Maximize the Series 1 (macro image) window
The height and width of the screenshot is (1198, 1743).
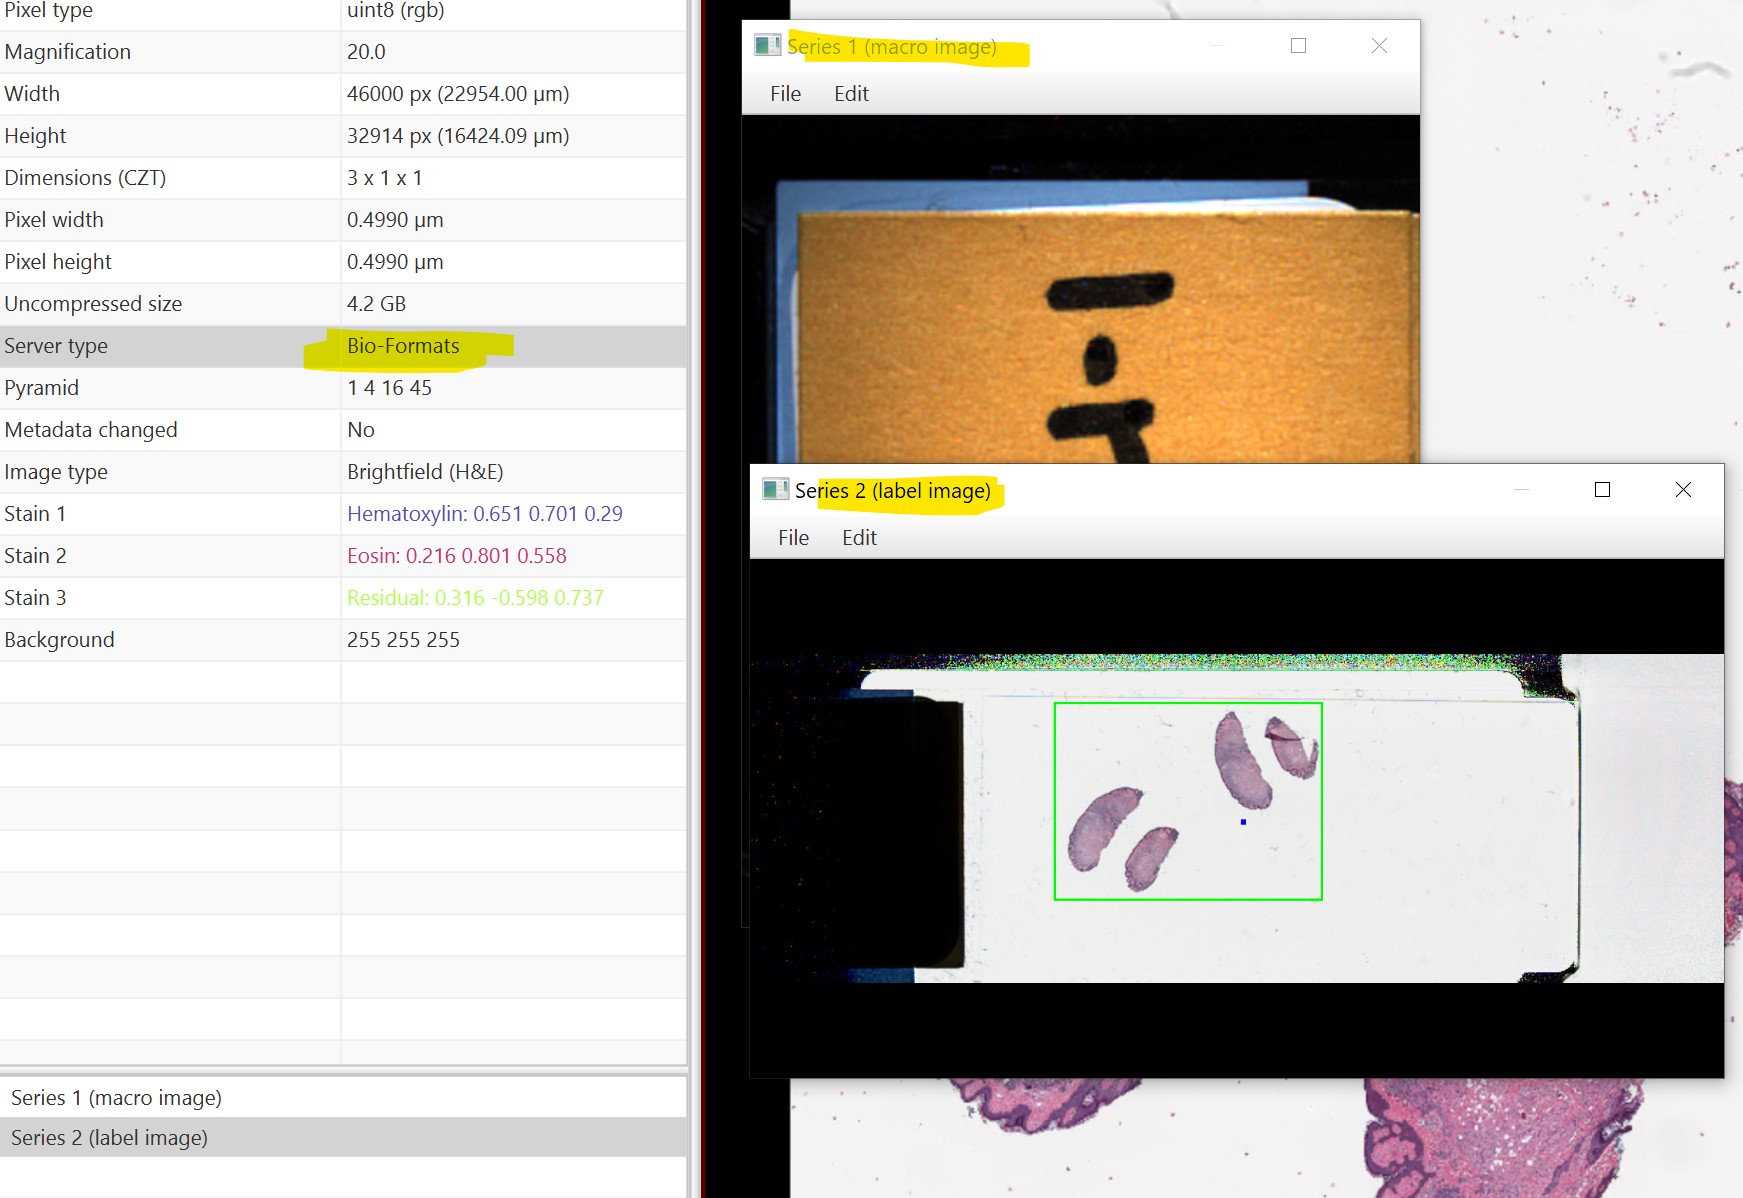point(1298,46)
